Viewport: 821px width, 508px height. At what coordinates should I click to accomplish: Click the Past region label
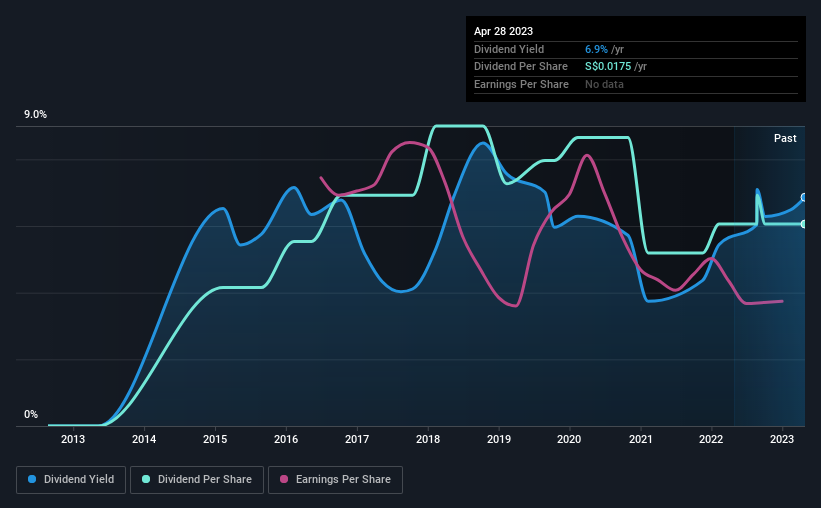pyautogui.click(x=785, y=138)
